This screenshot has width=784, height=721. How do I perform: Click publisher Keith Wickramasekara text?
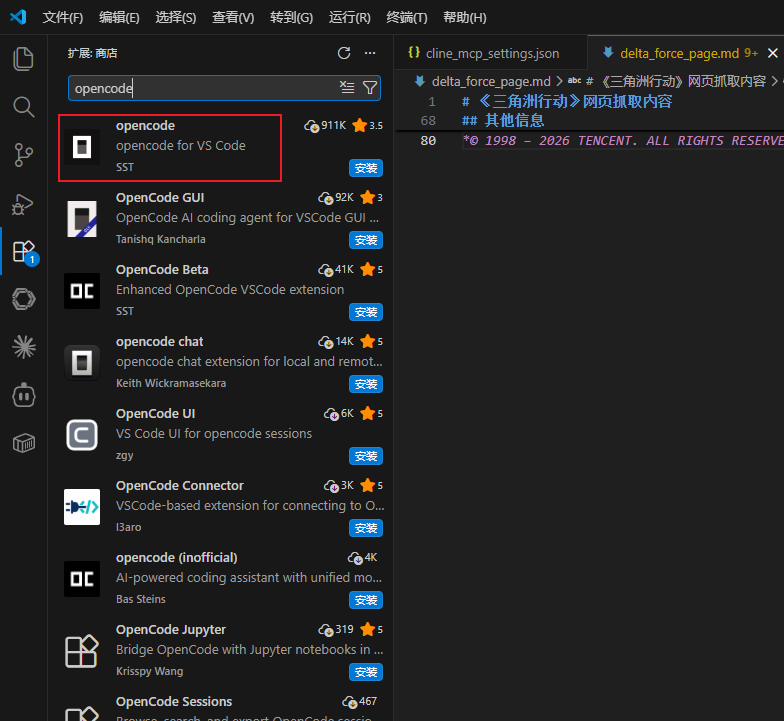(171, 383)
